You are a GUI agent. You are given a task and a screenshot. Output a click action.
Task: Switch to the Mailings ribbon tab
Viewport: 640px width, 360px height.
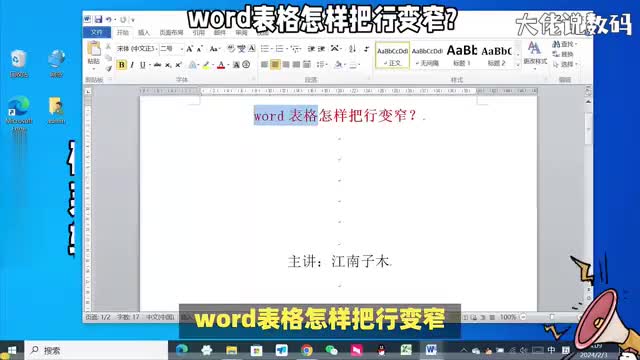pos(220,32)
